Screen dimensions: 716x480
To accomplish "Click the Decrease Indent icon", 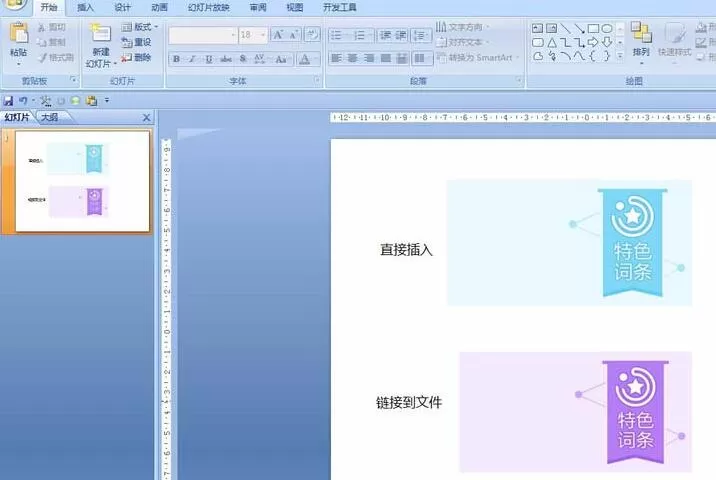I will coord(385,35).
